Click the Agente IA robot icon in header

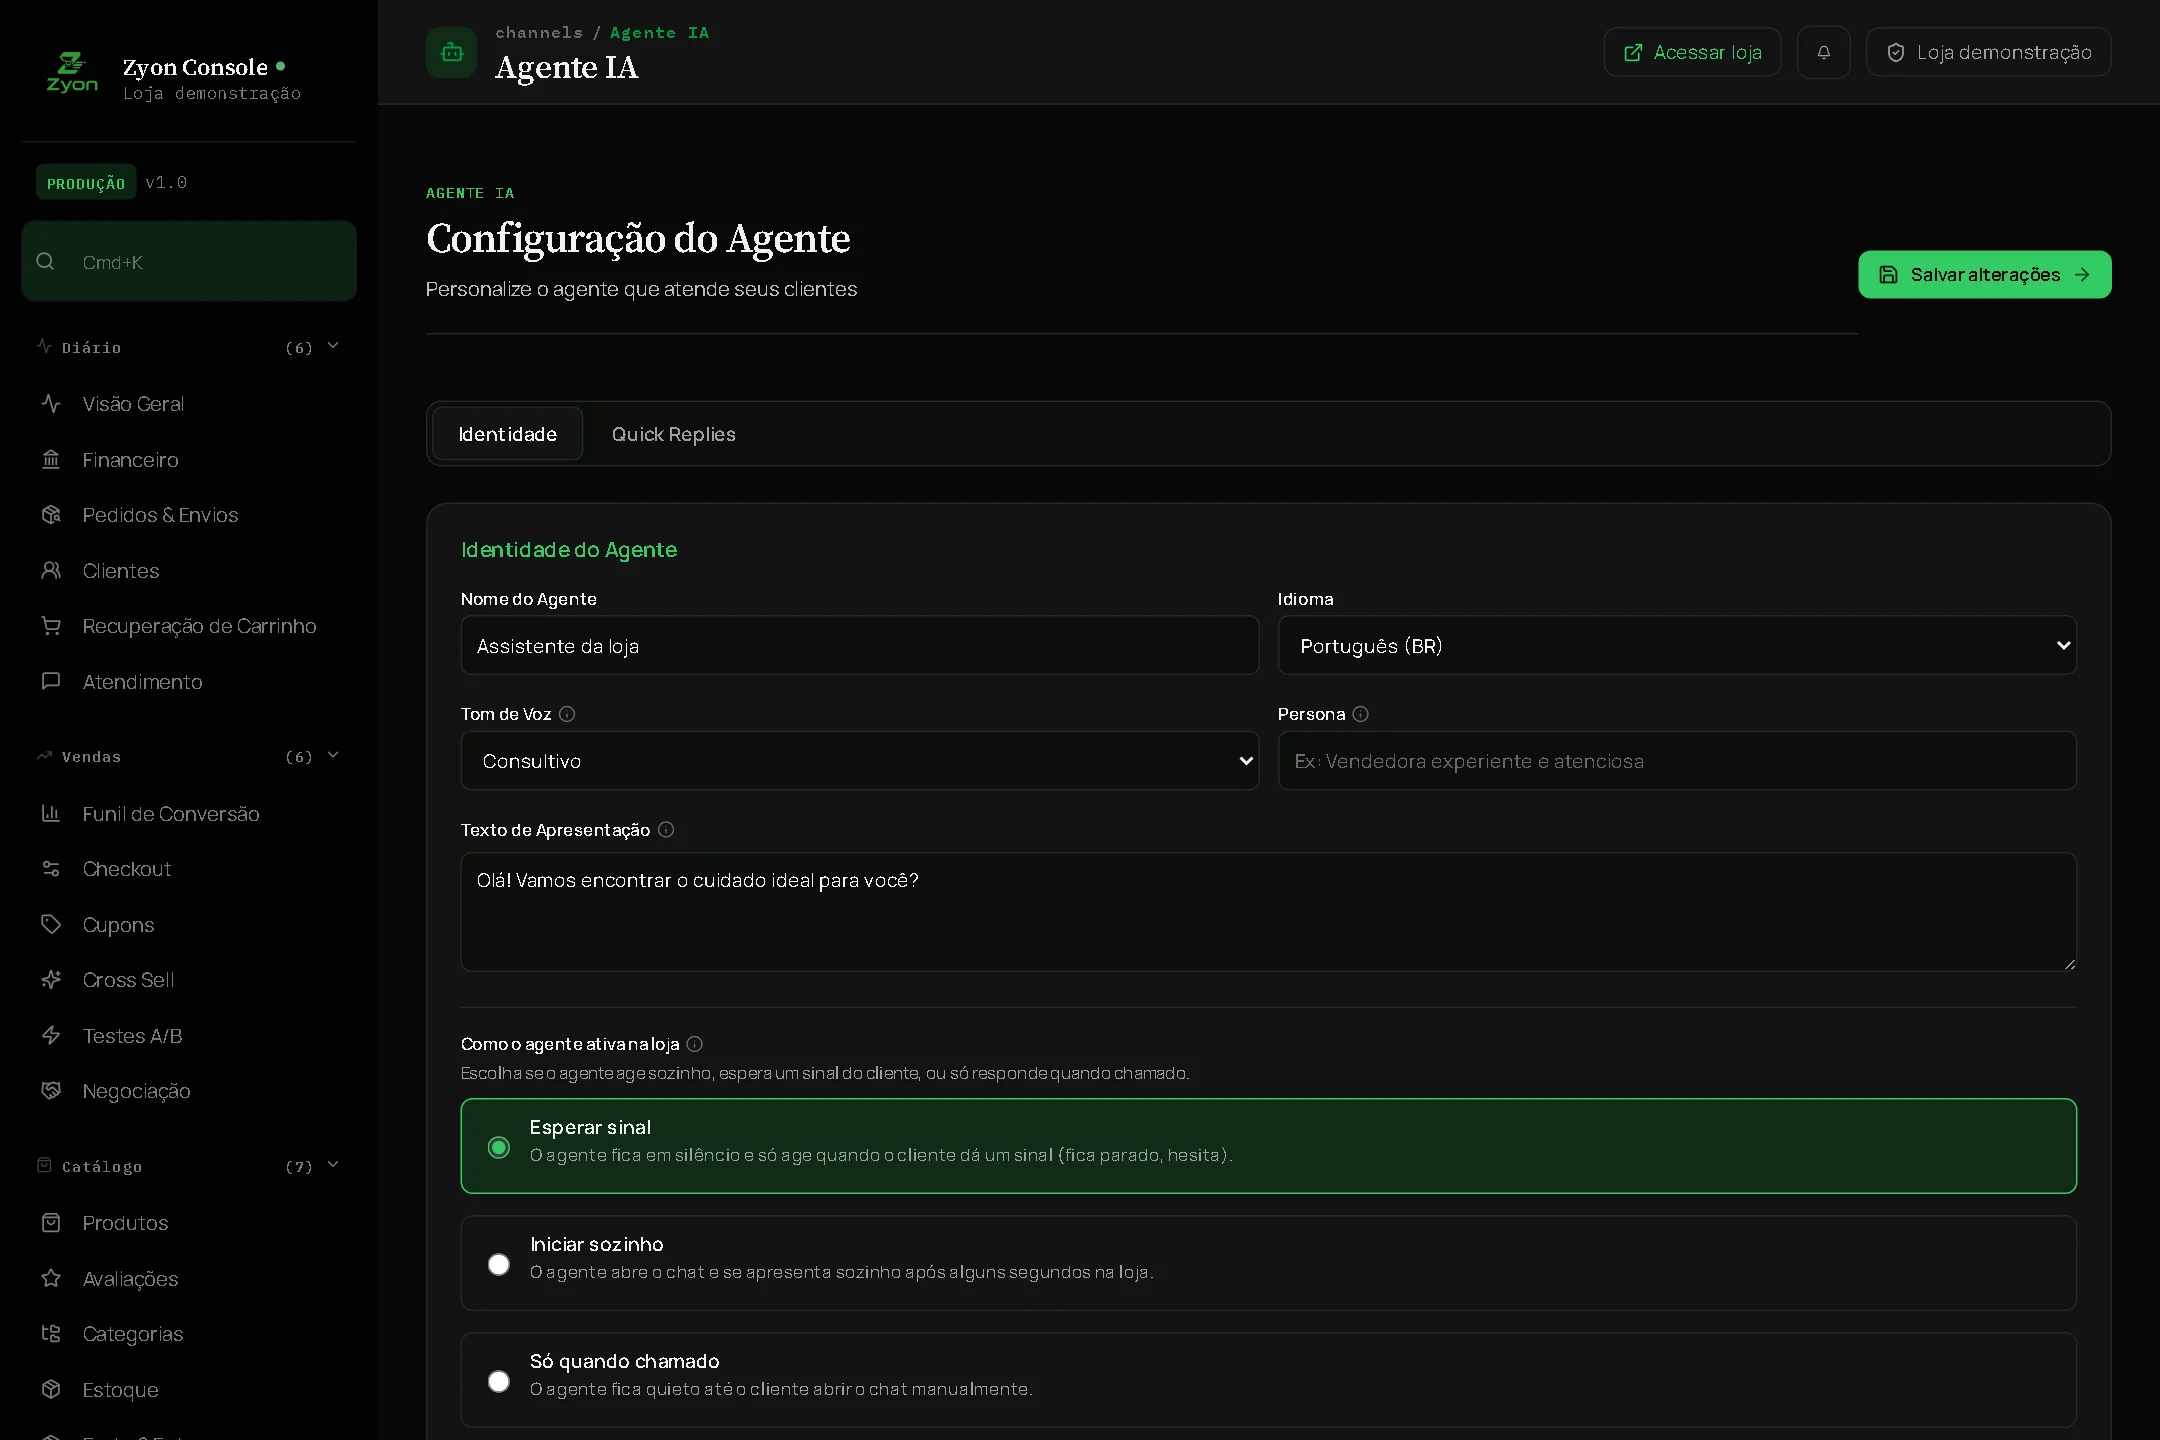coord(452,52)
